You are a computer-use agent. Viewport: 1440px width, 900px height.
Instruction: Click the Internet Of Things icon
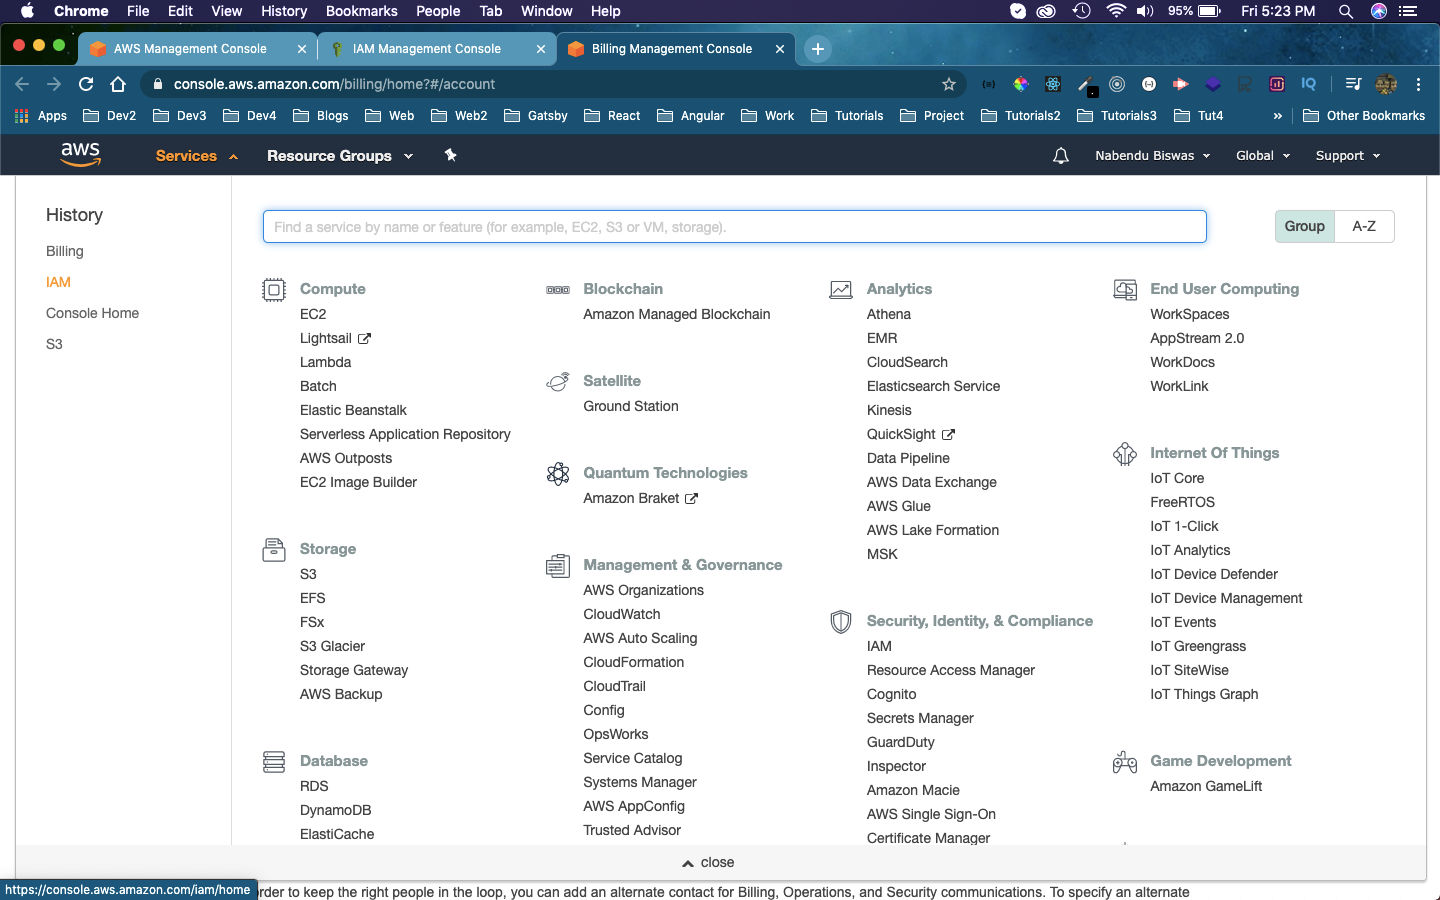[x=1125, y=454]
